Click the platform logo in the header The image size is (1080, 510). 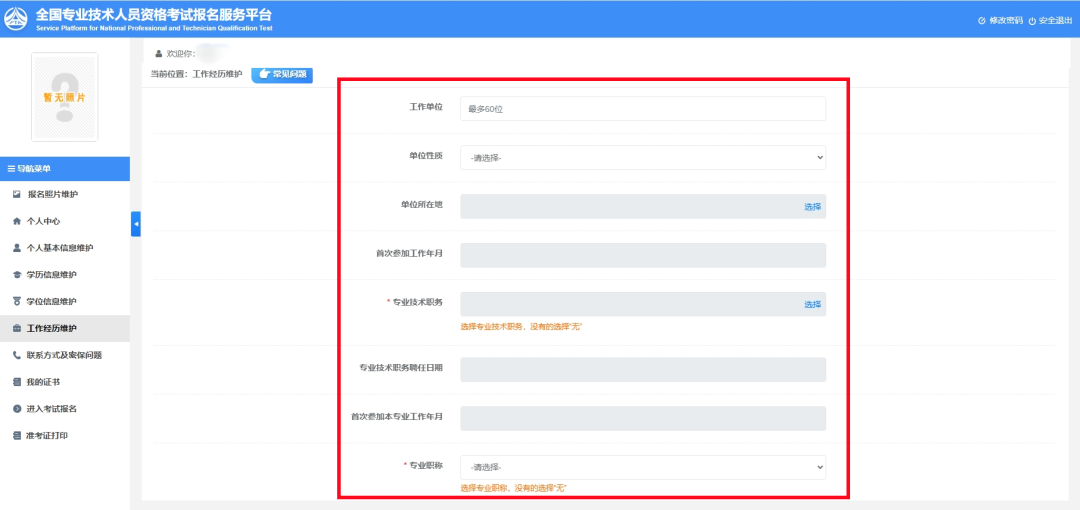[x=17, y=18]
